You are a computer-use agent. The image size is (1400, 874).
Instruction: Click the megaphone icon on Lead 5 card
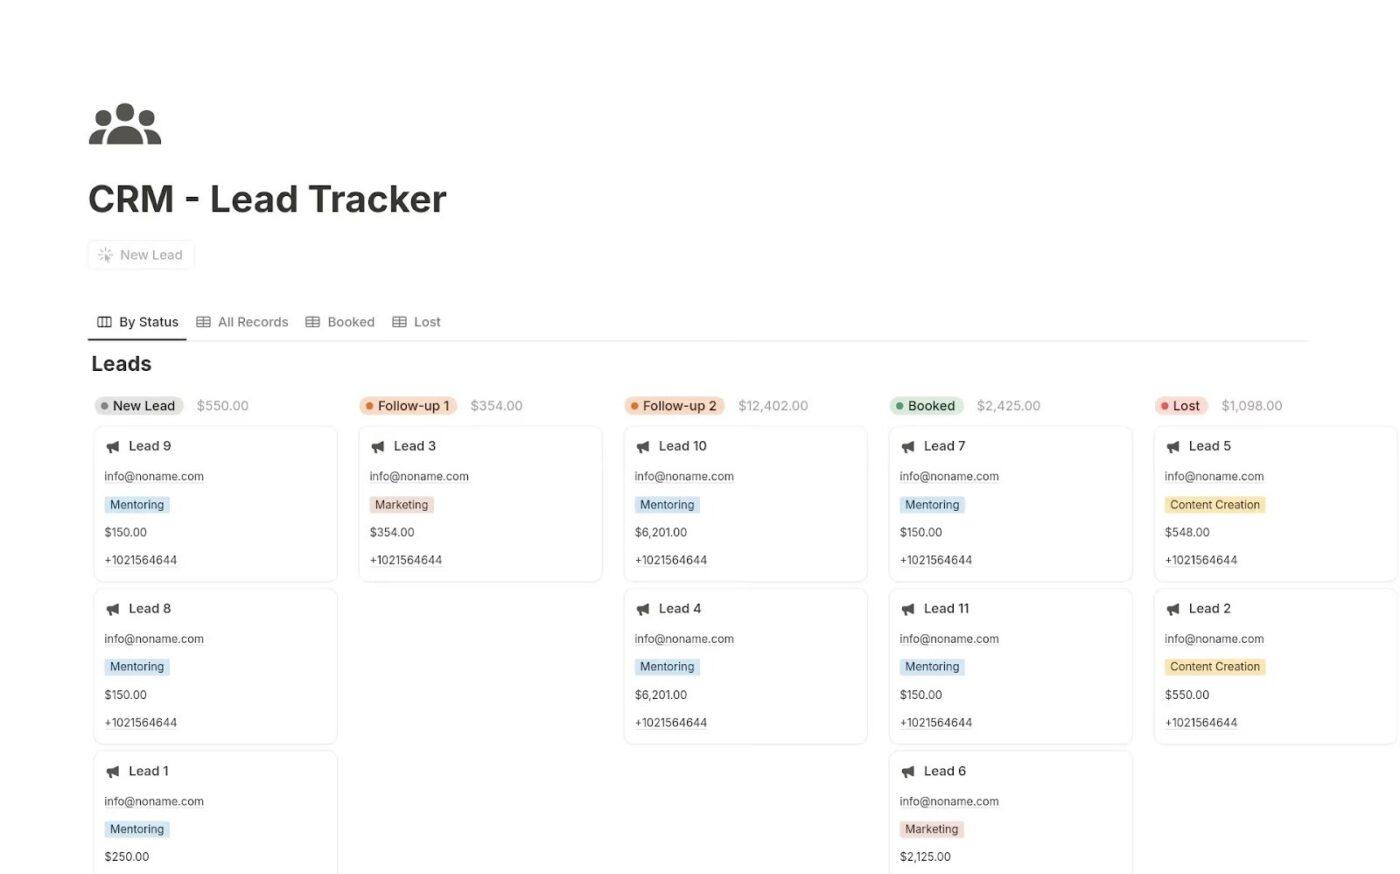(x=1172, y=446)
